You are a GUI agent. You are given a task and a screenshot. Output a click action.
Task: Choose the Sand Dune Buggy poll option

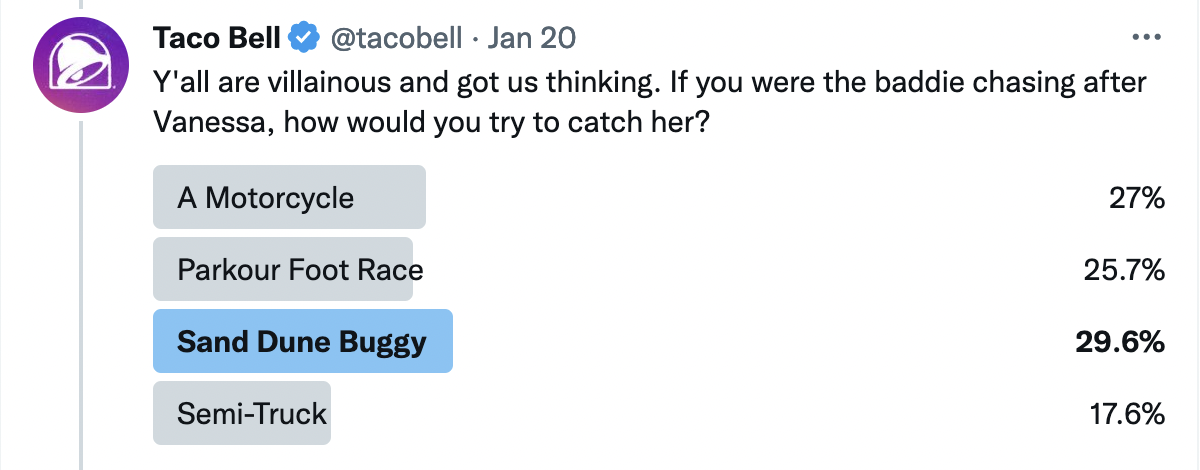pos(301,342)
